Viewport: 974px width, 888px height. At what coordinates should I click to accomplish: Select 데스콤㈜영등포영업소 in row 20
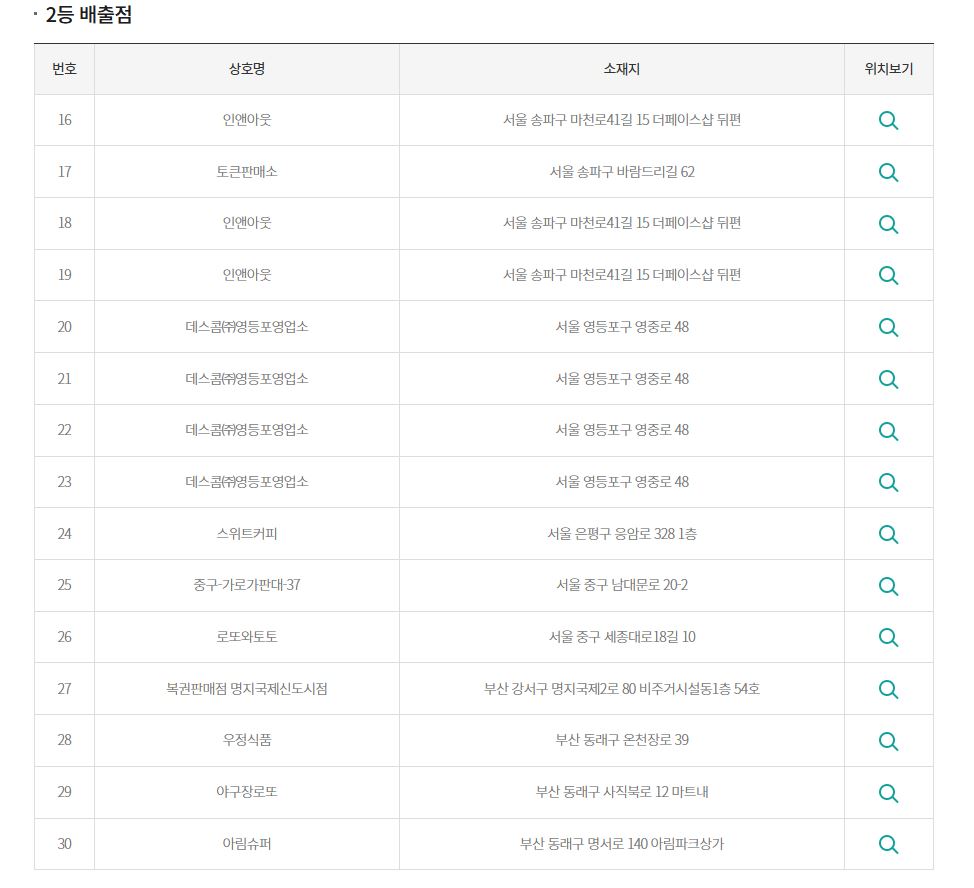[x=247, y=327]
